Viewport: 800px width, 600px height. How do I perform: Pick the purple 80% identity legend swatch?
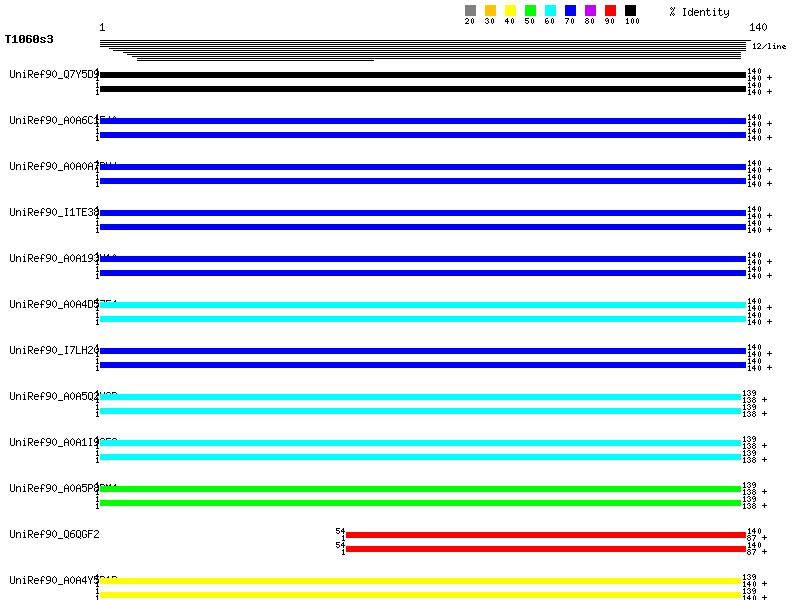click(590, 10)
